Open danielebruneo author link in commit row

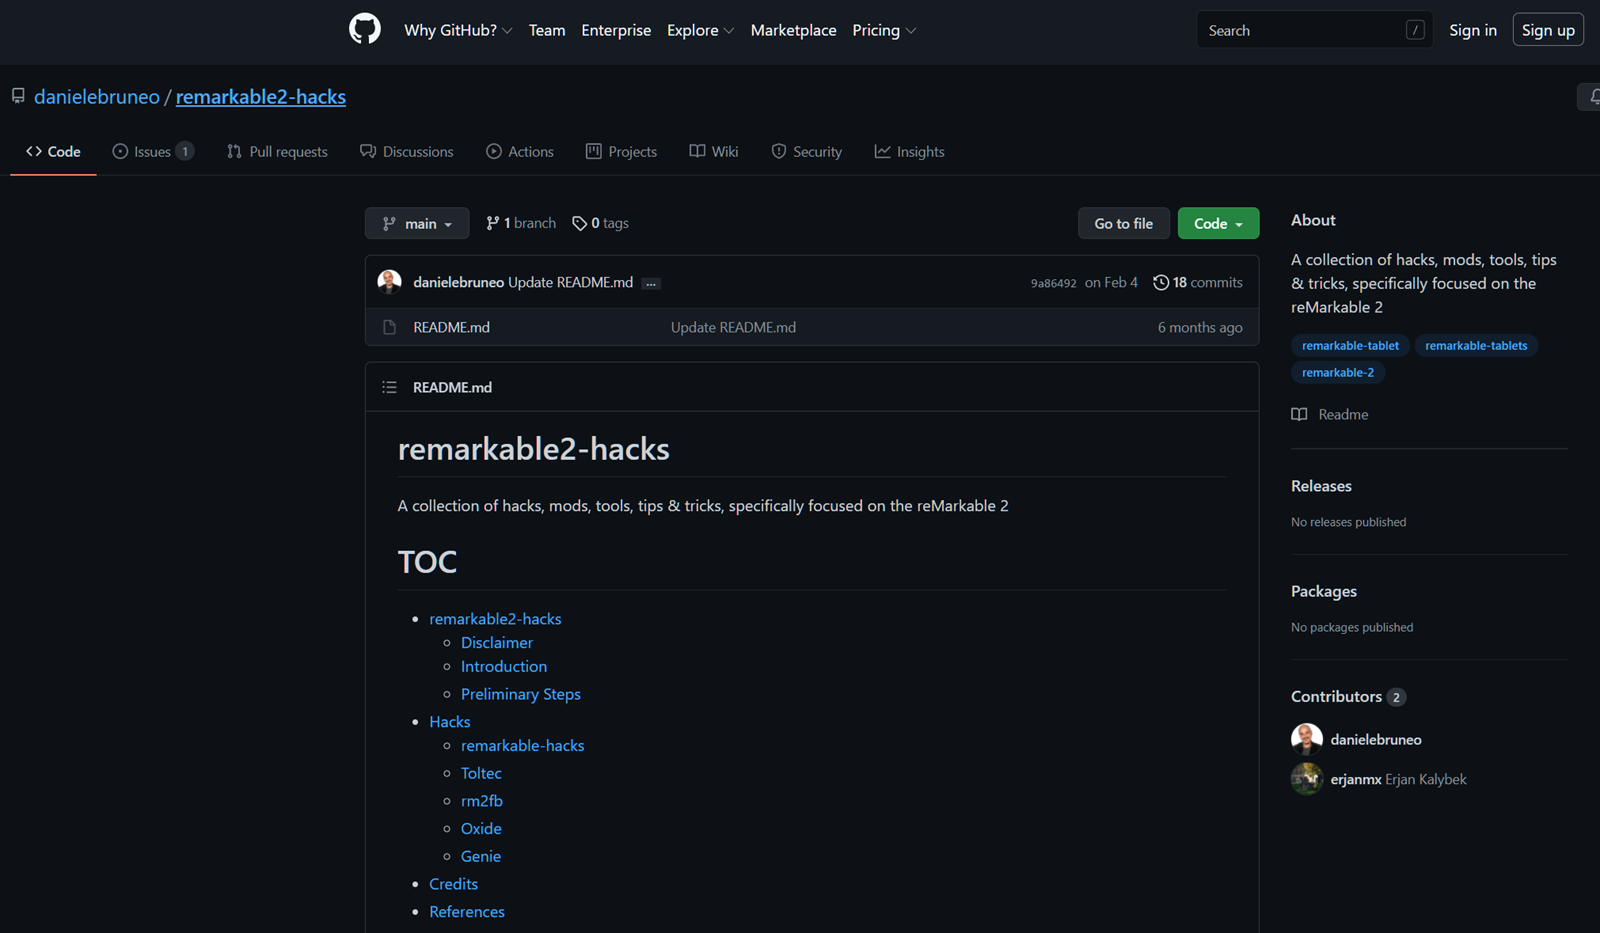pyautogui.click(x=458, y=282)
